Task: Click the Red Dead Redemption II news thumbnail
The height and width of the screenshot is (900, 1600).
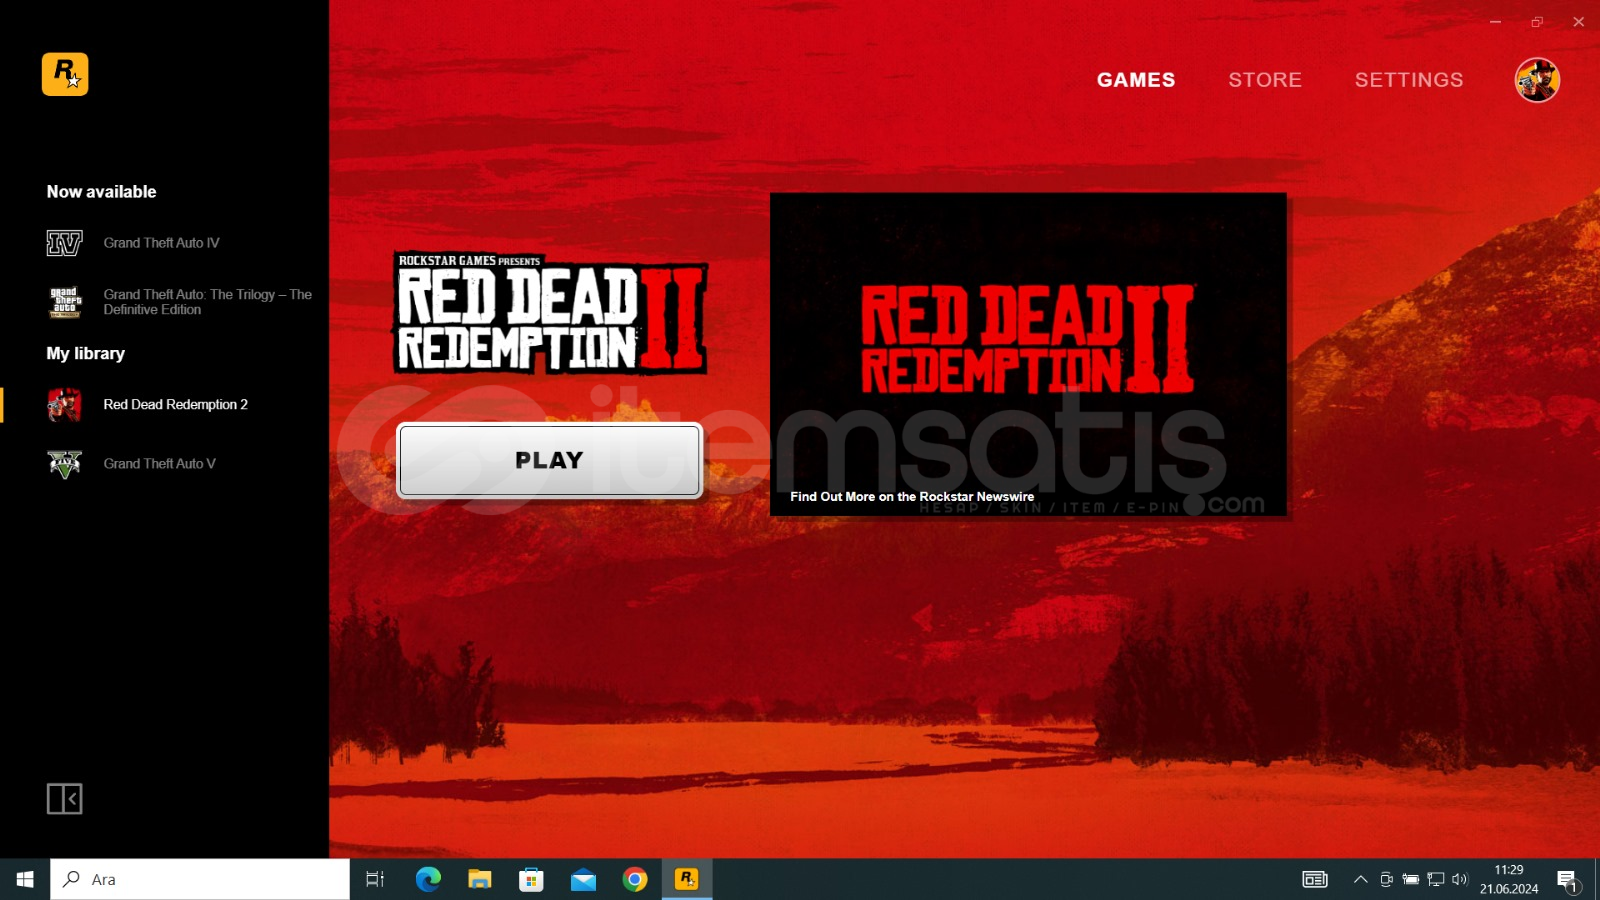Action: tap(1028, 354)
